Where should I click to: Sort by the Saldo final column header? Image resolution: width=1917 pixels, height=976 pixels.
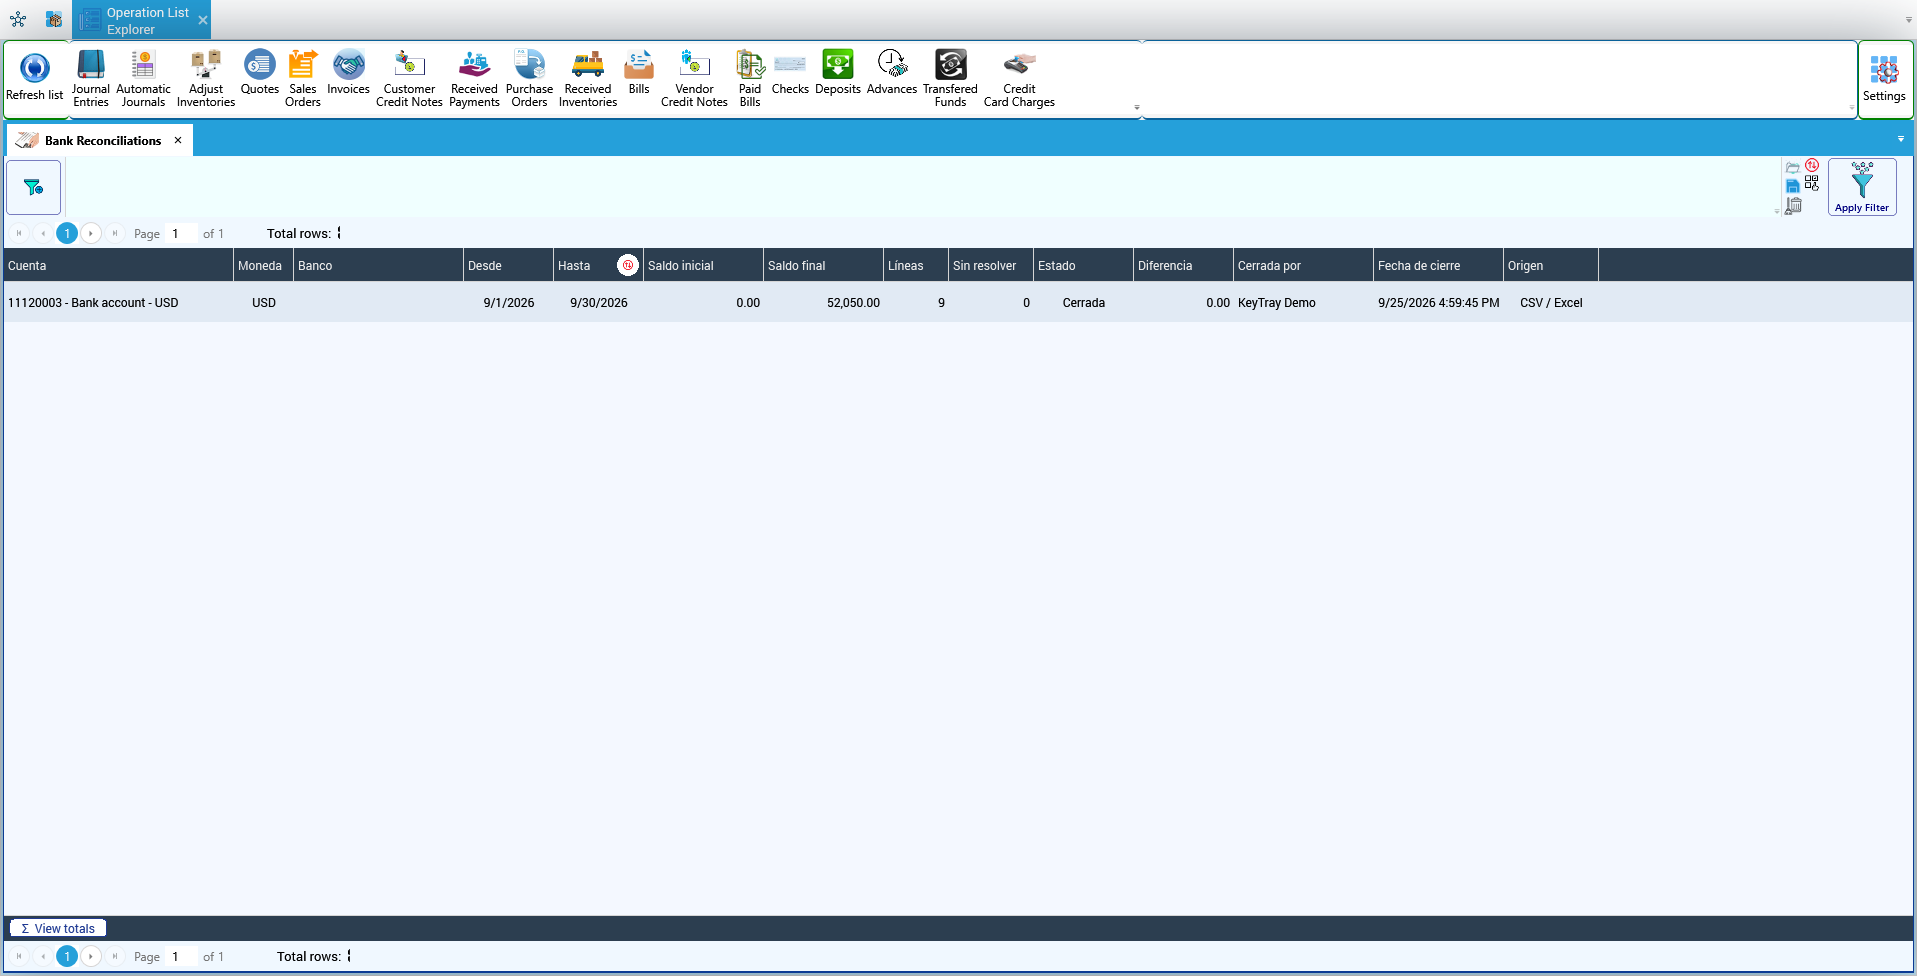coord(823,265)
